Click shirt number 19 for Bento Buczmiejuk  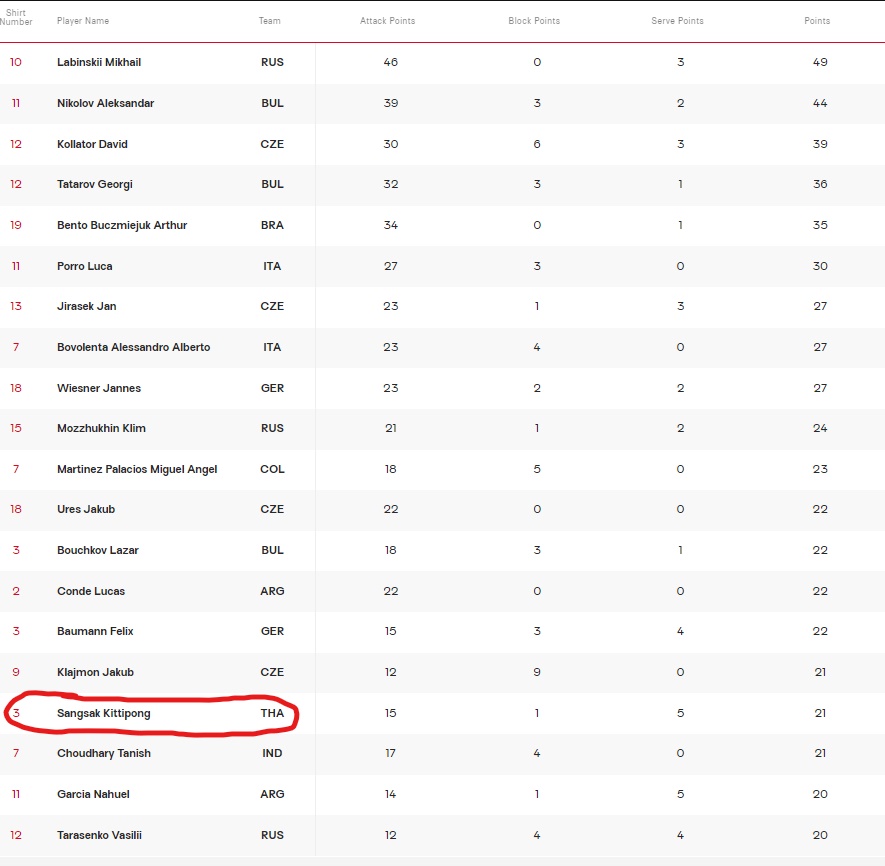click(x=16, y=225)
